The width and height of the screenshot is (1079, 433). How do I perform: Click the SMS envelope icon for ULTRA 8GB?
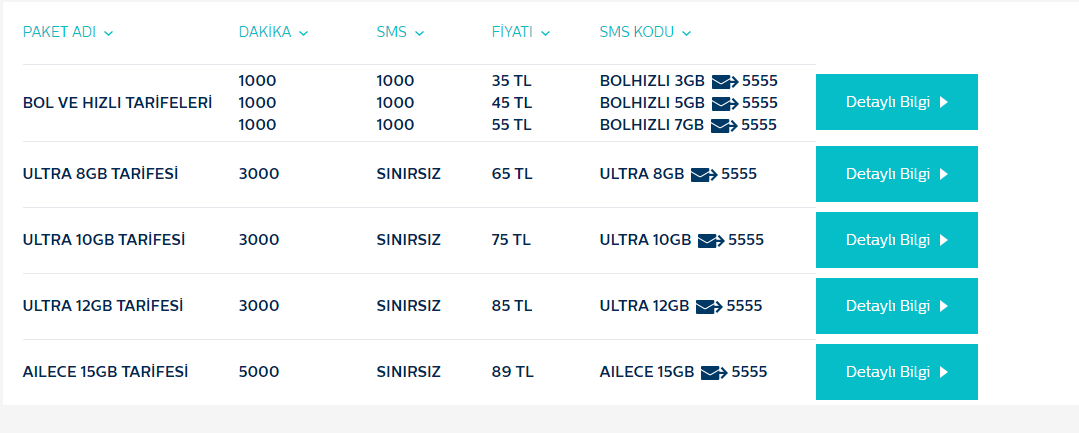(x=704, y=175)
